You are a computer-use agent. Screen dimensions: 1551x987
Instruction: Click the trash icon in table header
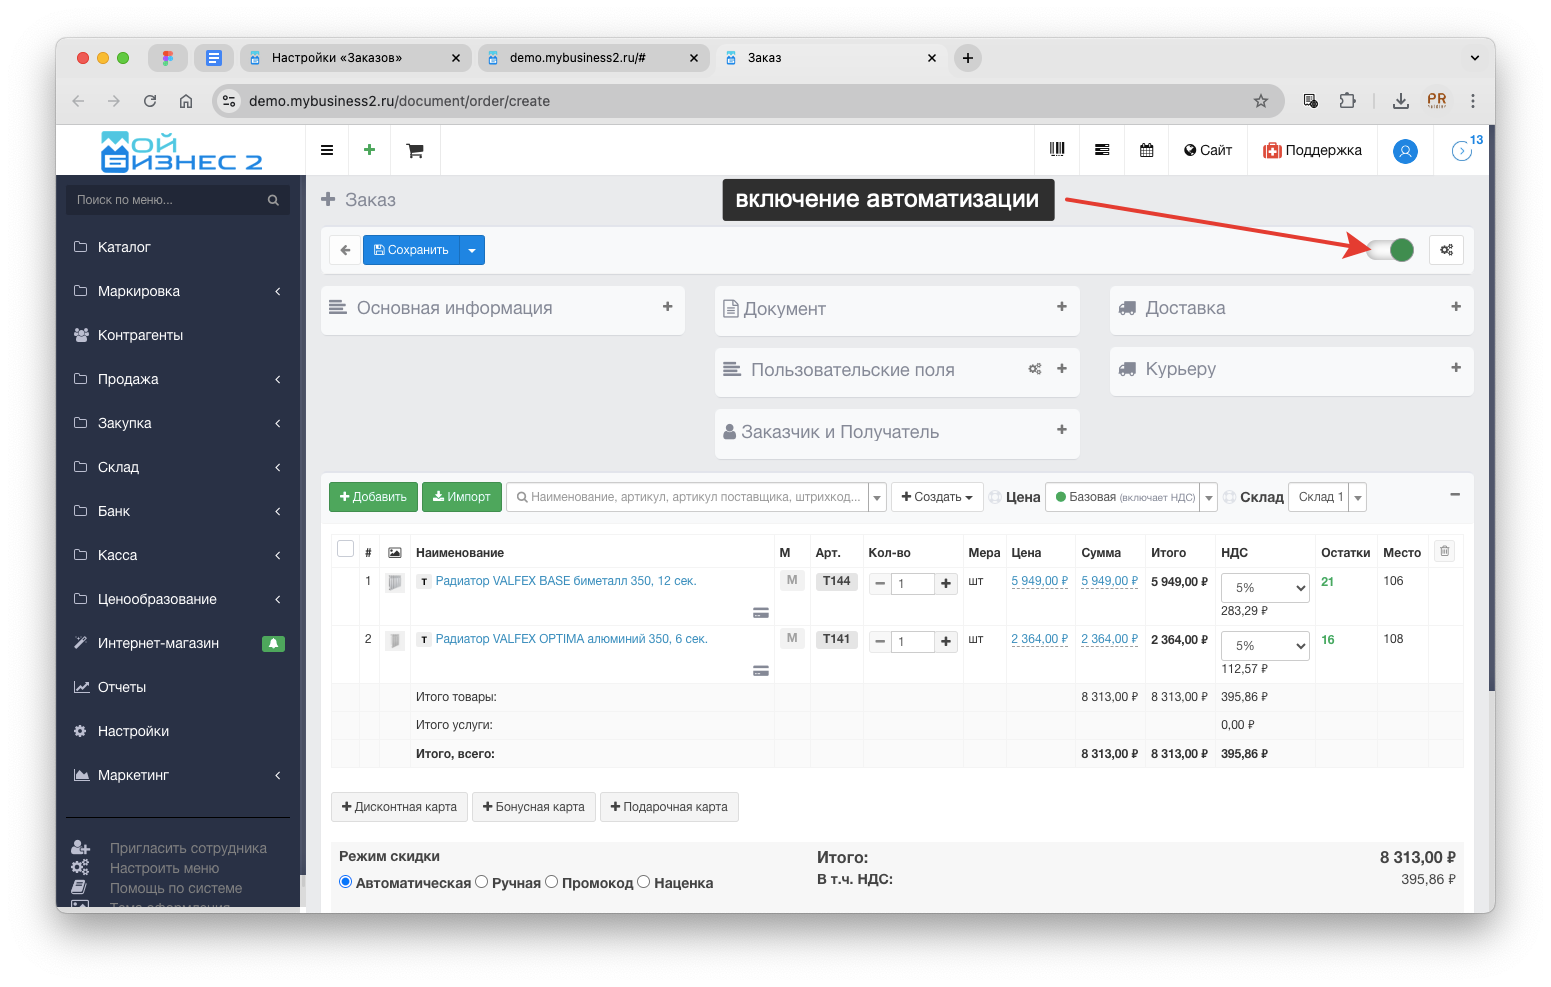pos(1444,551)
